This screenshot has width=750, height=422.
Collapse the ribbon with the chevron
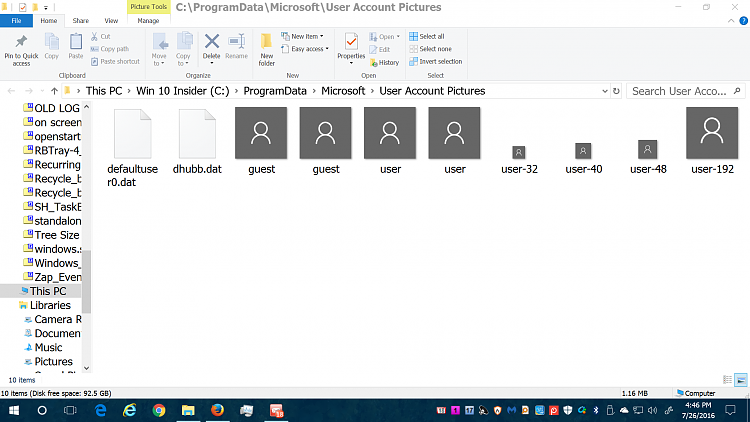[731, 21]
